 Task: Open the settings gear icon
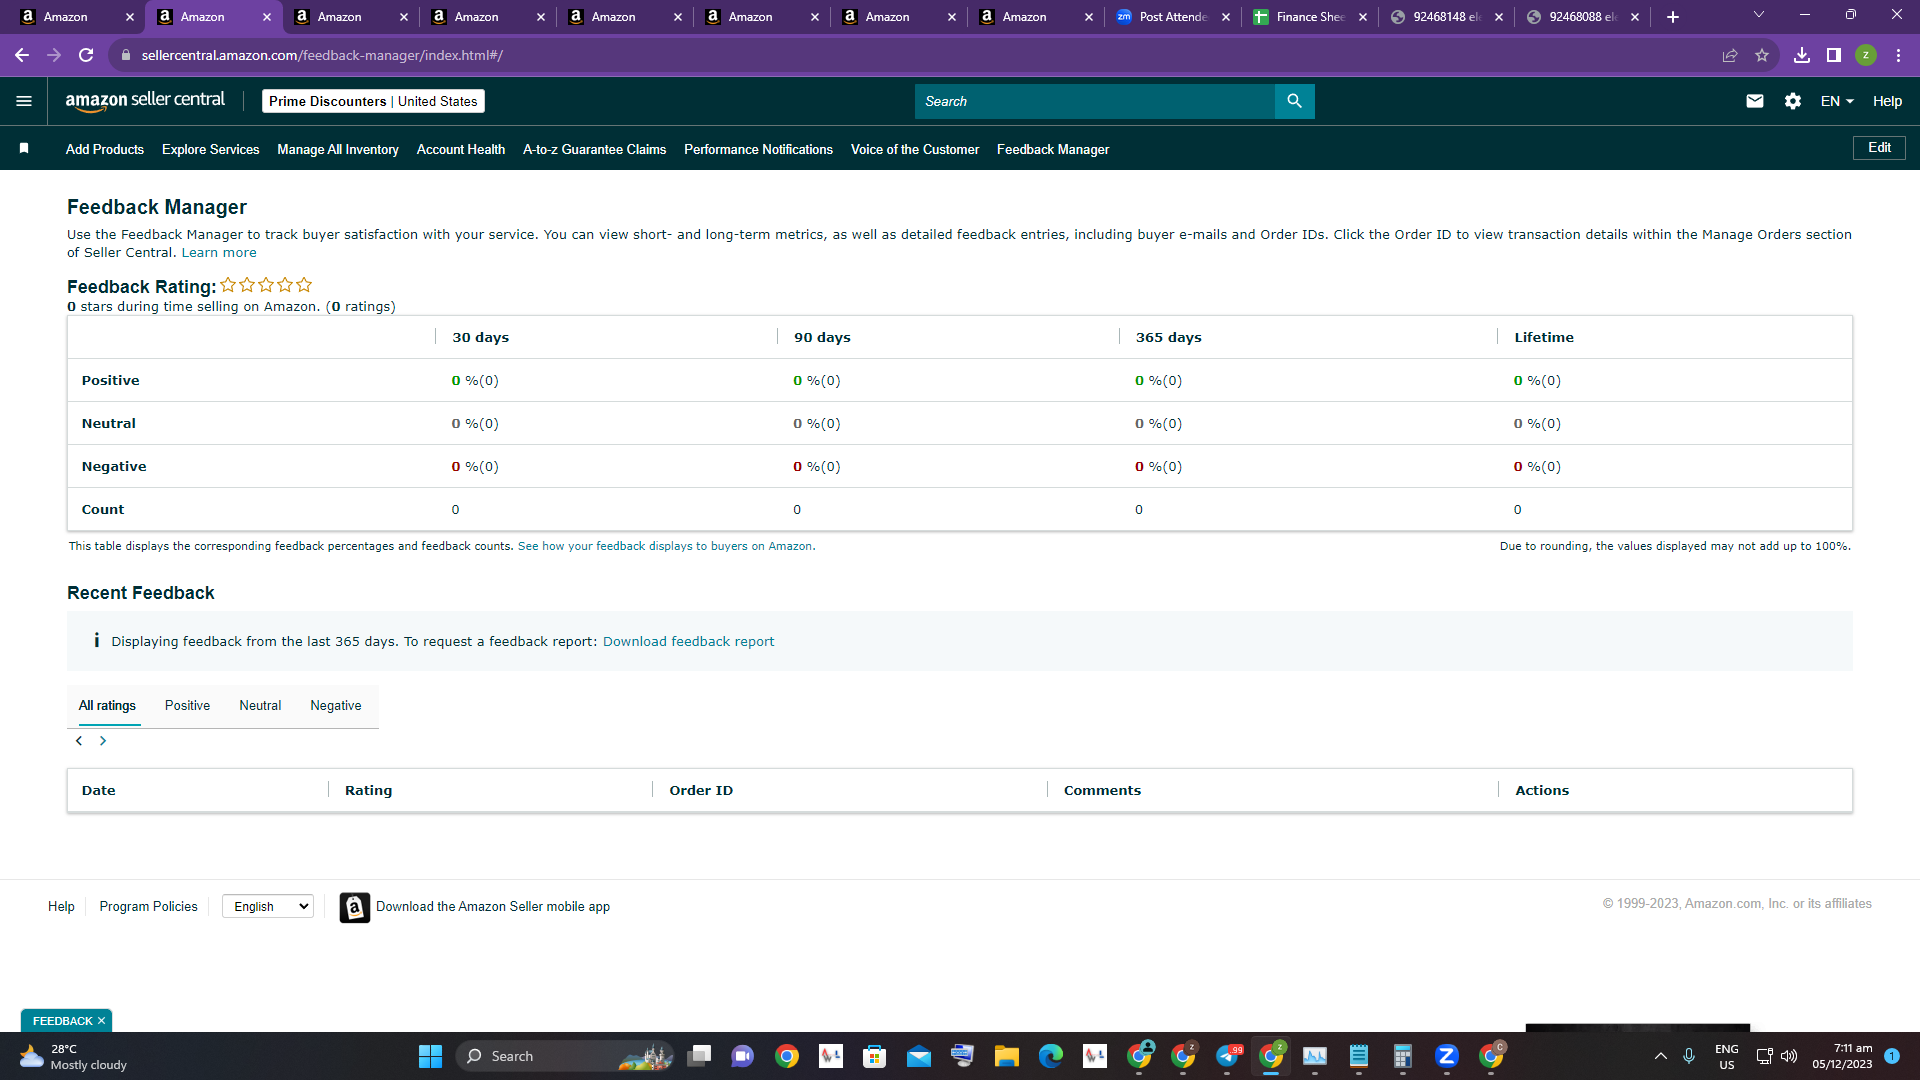coord(1792,101)
